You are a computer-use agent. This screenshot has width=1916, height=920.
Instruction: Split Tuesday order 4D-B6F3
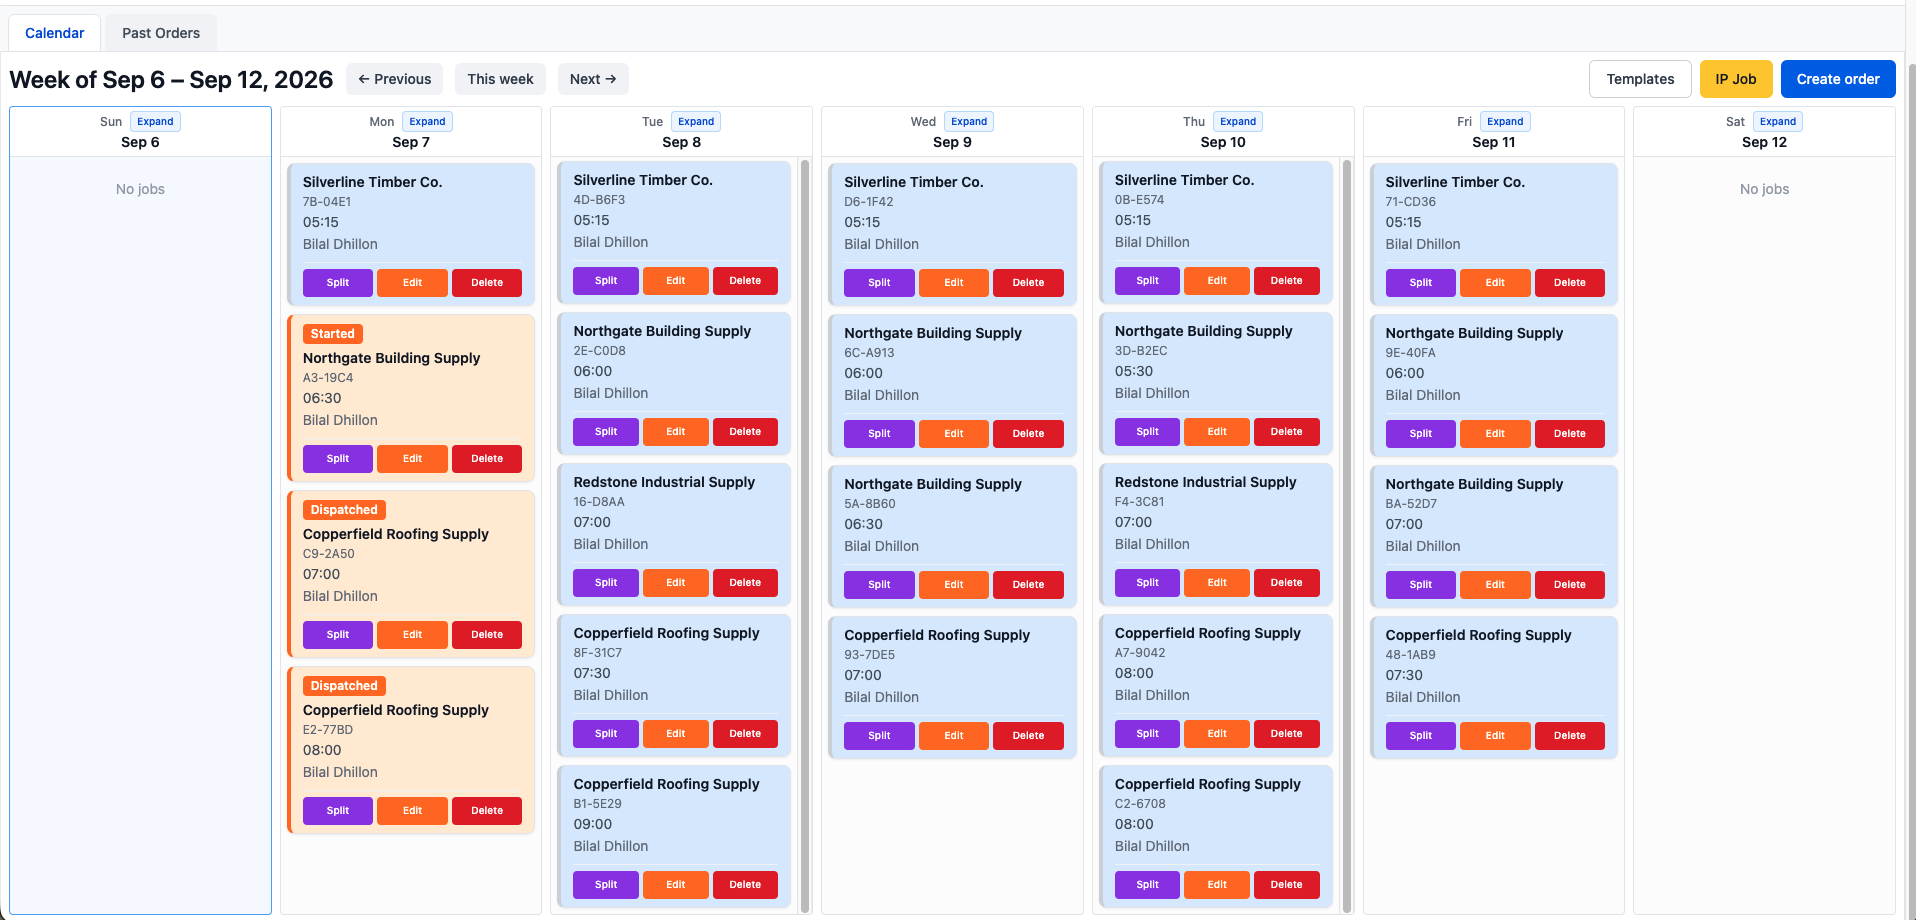tap(606, 281)
